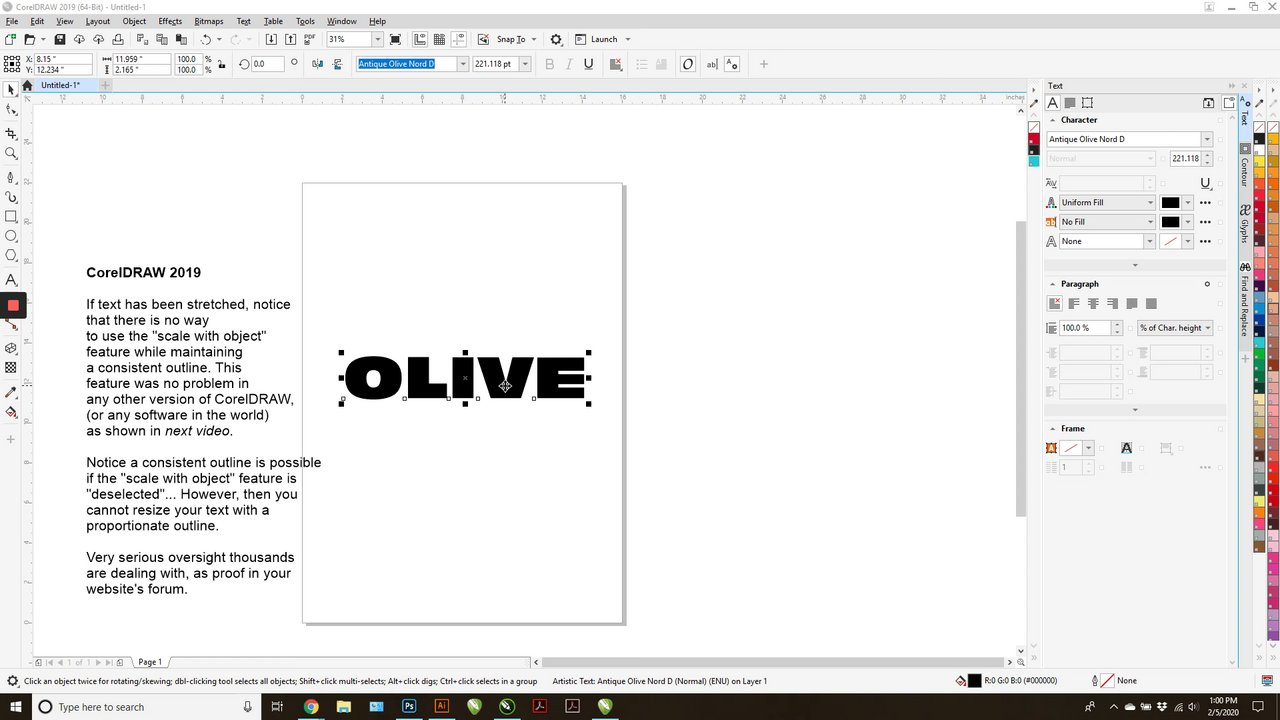Image resolution: width=1280 pixels, height=720 pixels.
Task: Click the Export icon
Action: click(290, 39)
